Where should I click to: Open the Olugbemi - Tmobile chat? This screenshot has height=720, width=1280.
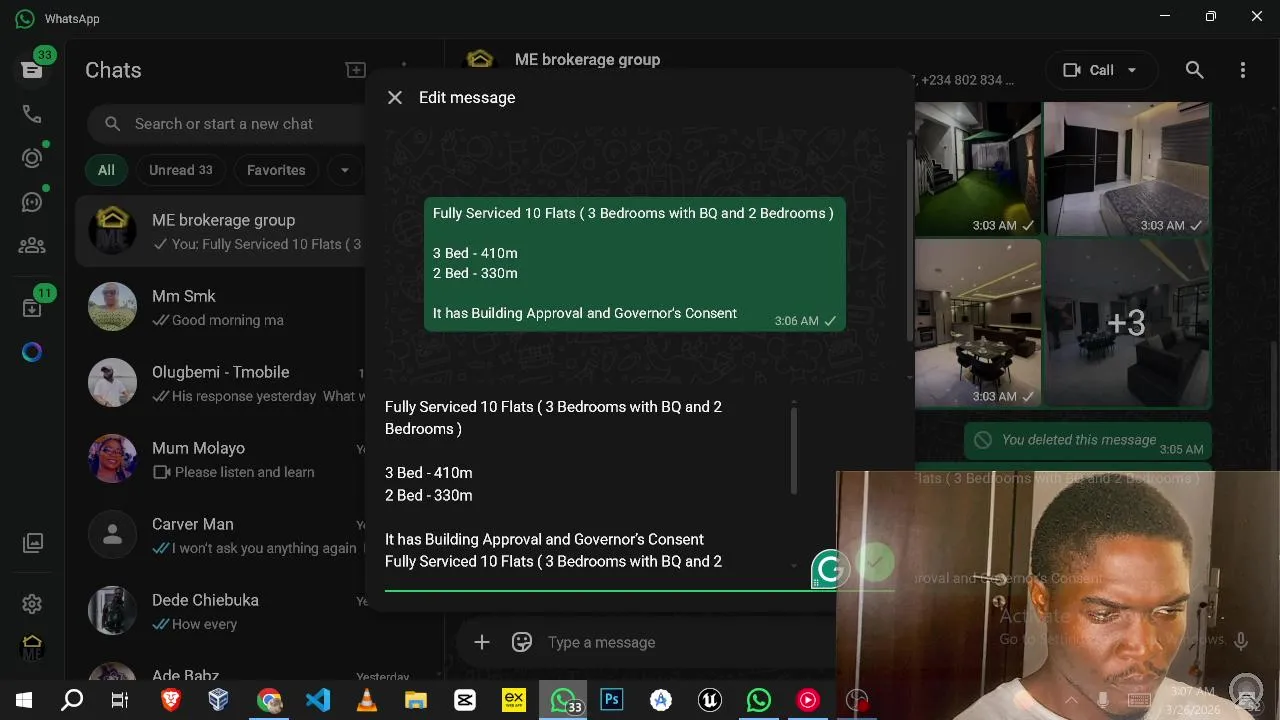[221, 384]
